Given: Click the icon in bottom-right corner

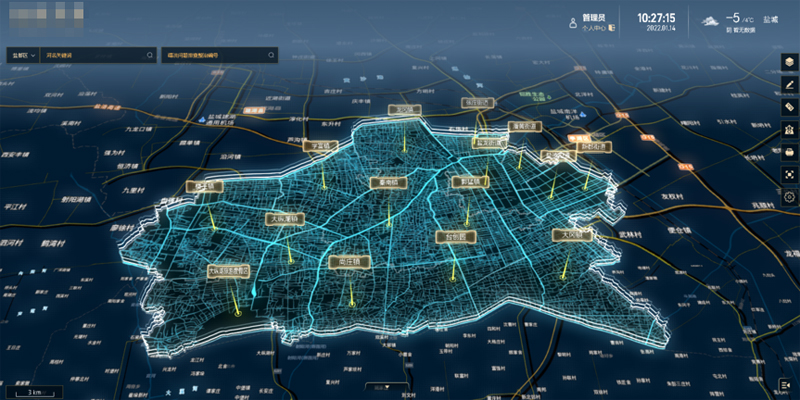Looking at the screenshot, I should click(787, 385).
